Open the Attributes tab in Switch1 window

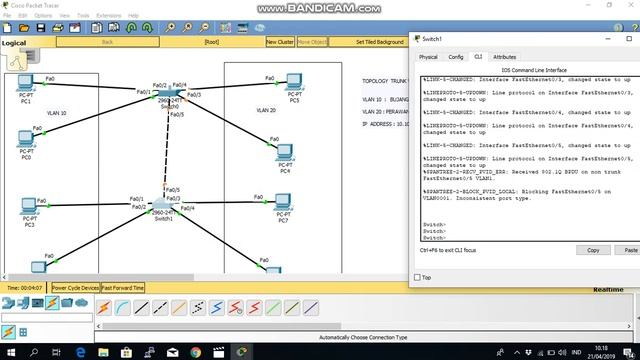[x=504, y=57]
